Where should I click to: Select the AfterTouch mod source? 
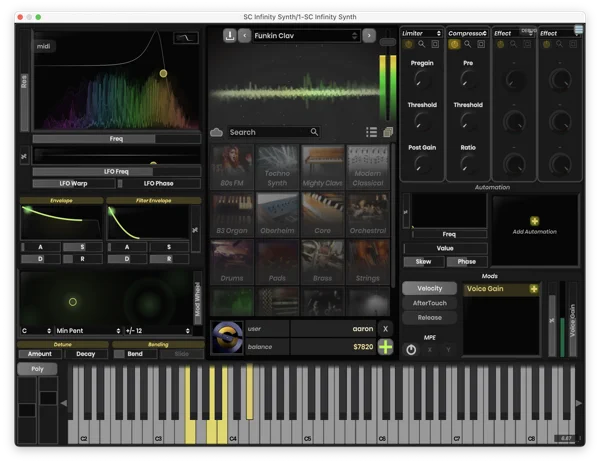(429, 303)
